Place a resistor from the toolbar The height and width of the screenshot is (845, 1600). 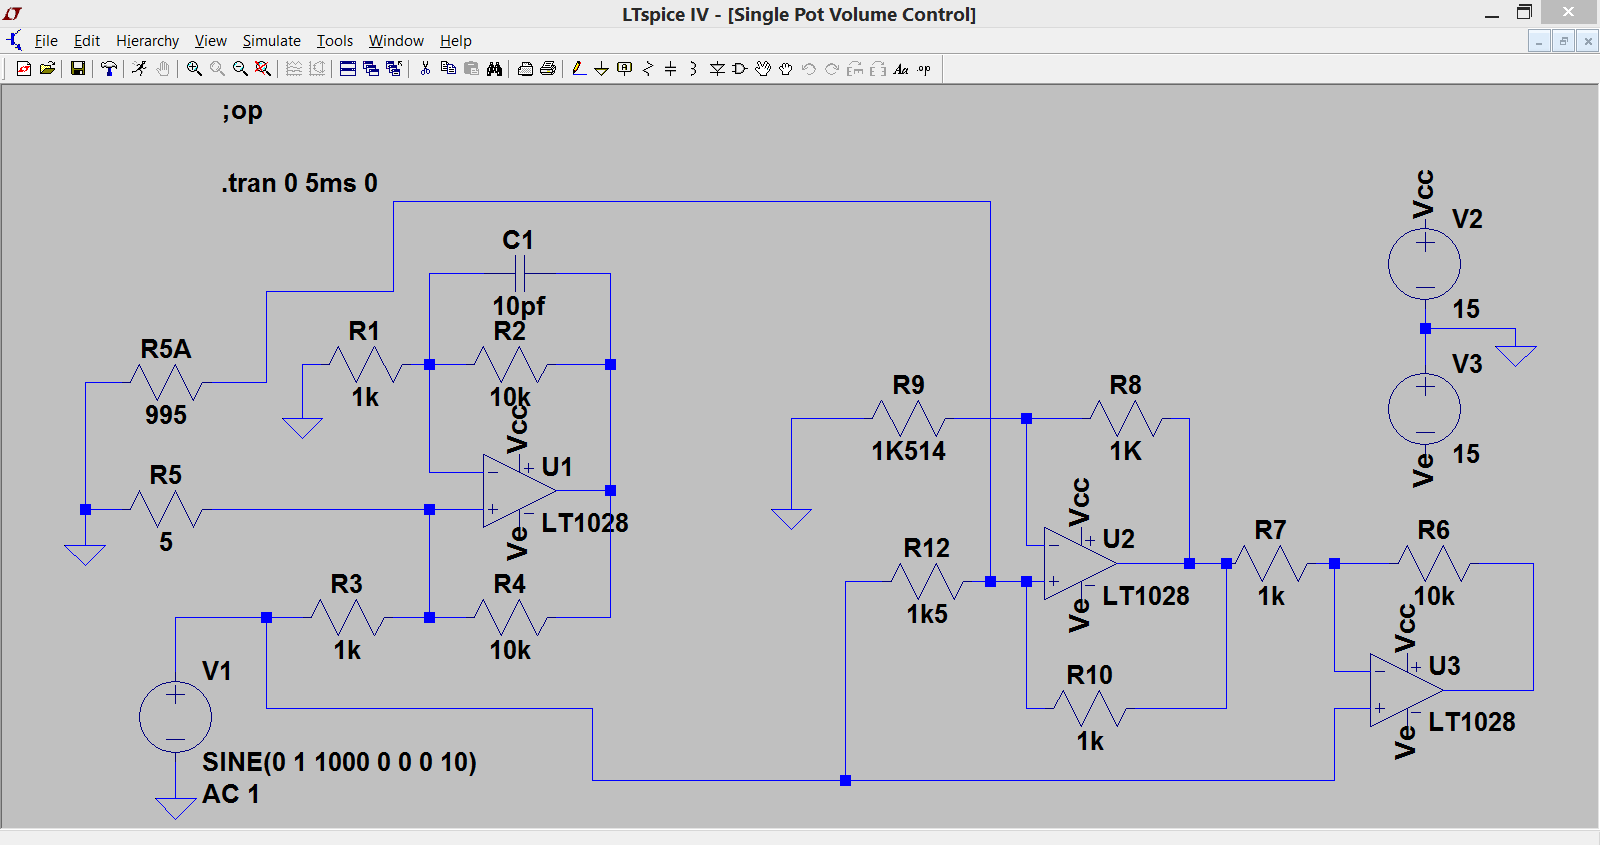[648, 69]
